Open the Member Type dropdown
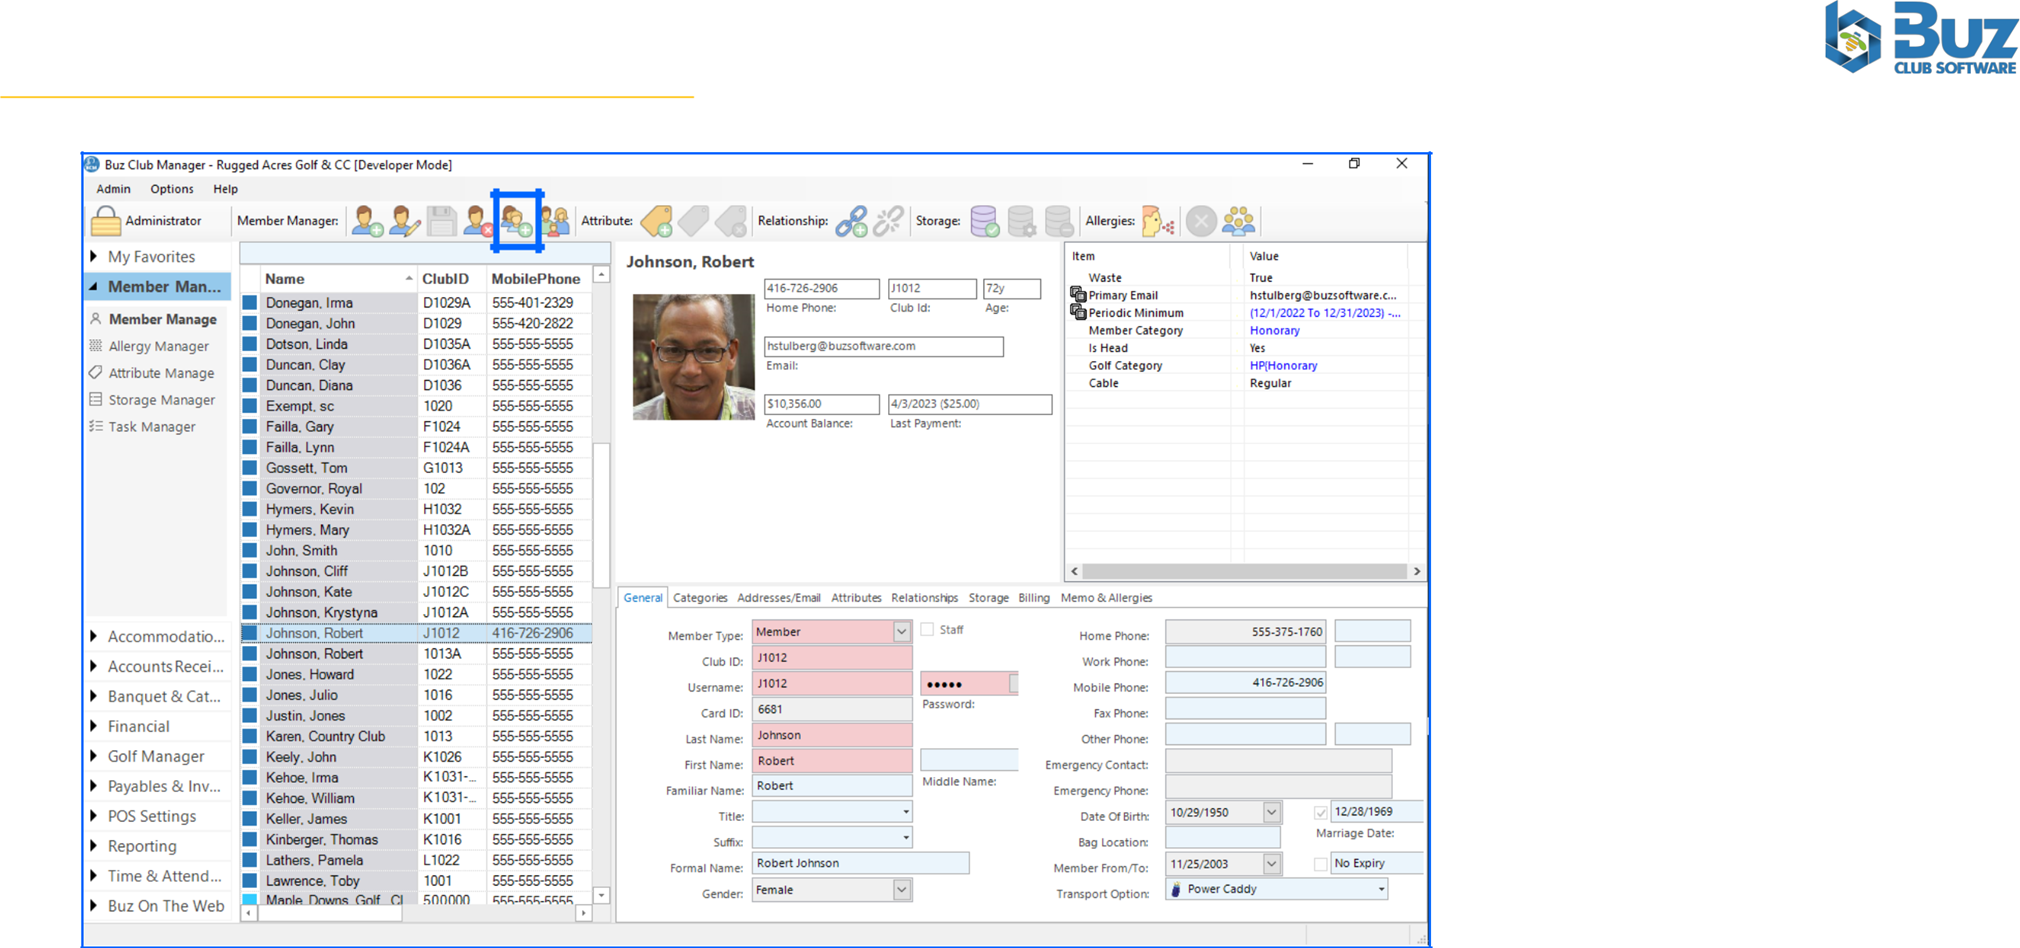The height and width of the screenshot is (948, 2020). point(901,632)
